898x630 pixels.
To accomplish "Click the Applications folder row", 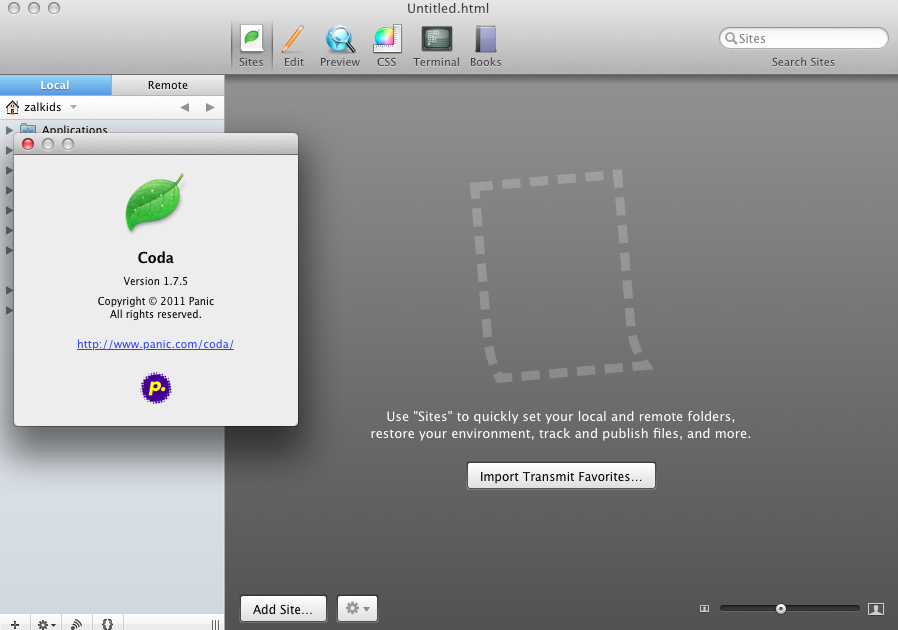I will pyautogui.click(x=112, y=129).
